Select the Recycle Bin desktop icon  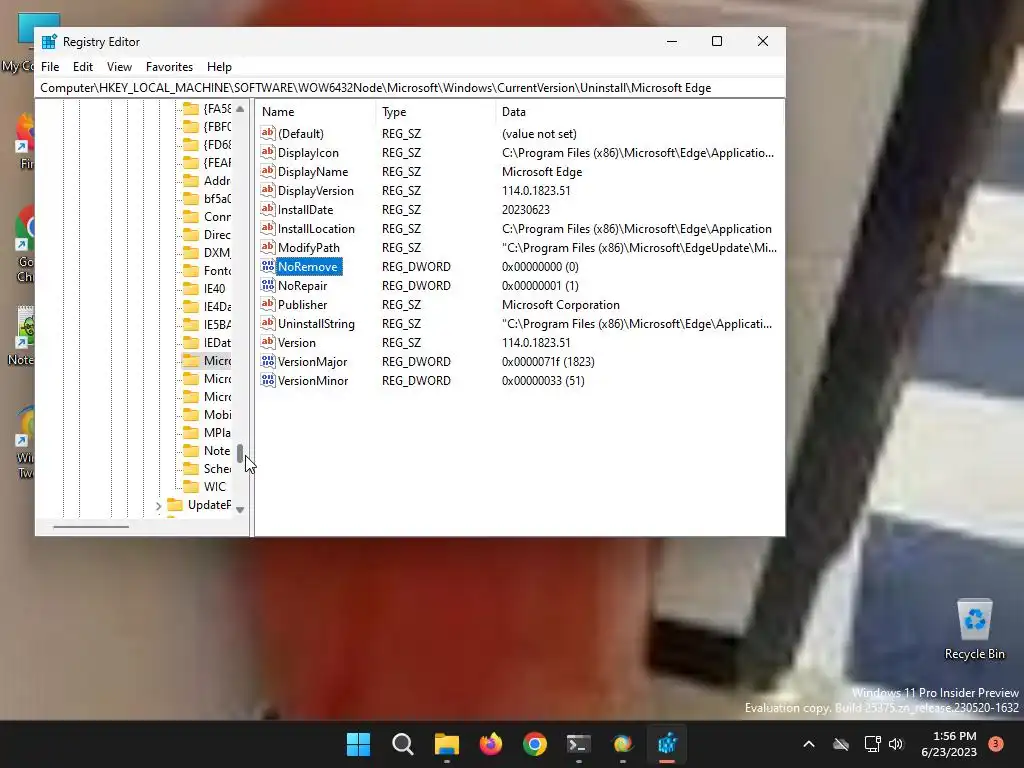974,630
